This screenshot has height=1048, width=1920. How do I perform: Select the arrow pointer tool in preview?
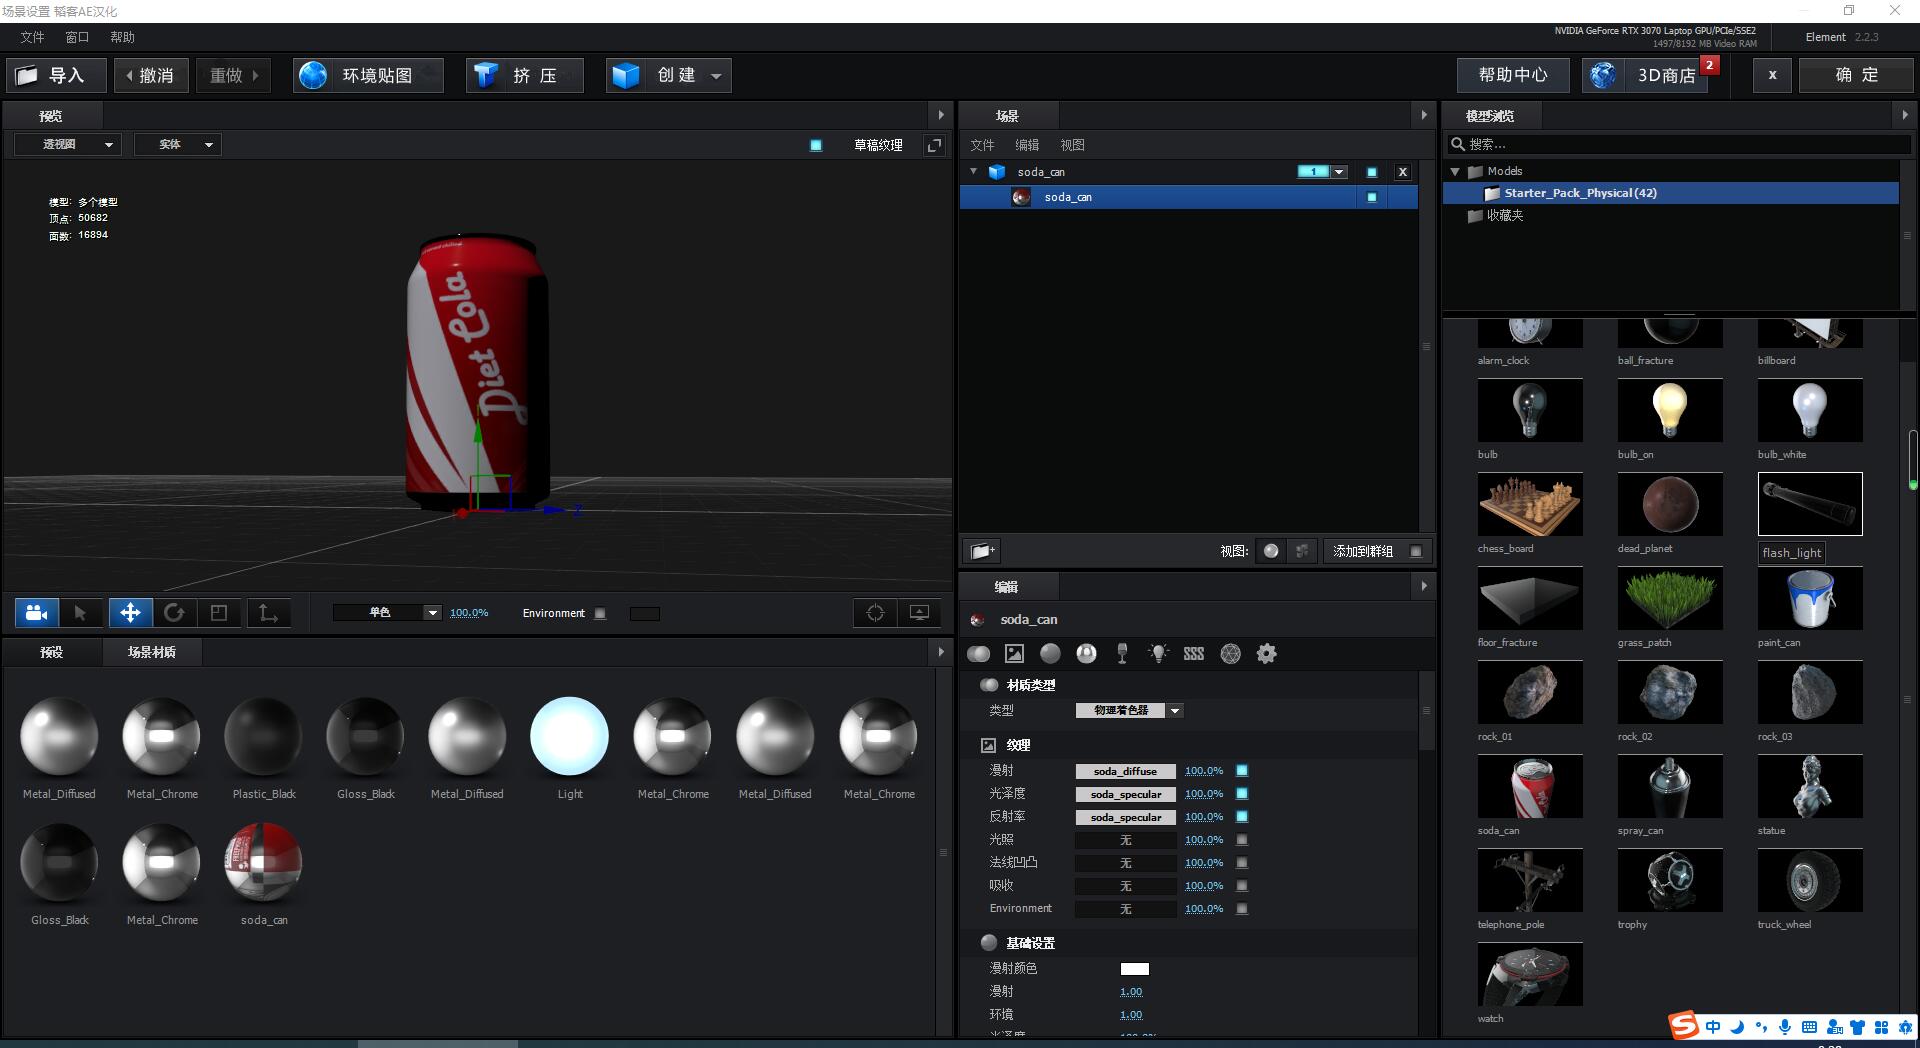(81, 613)
